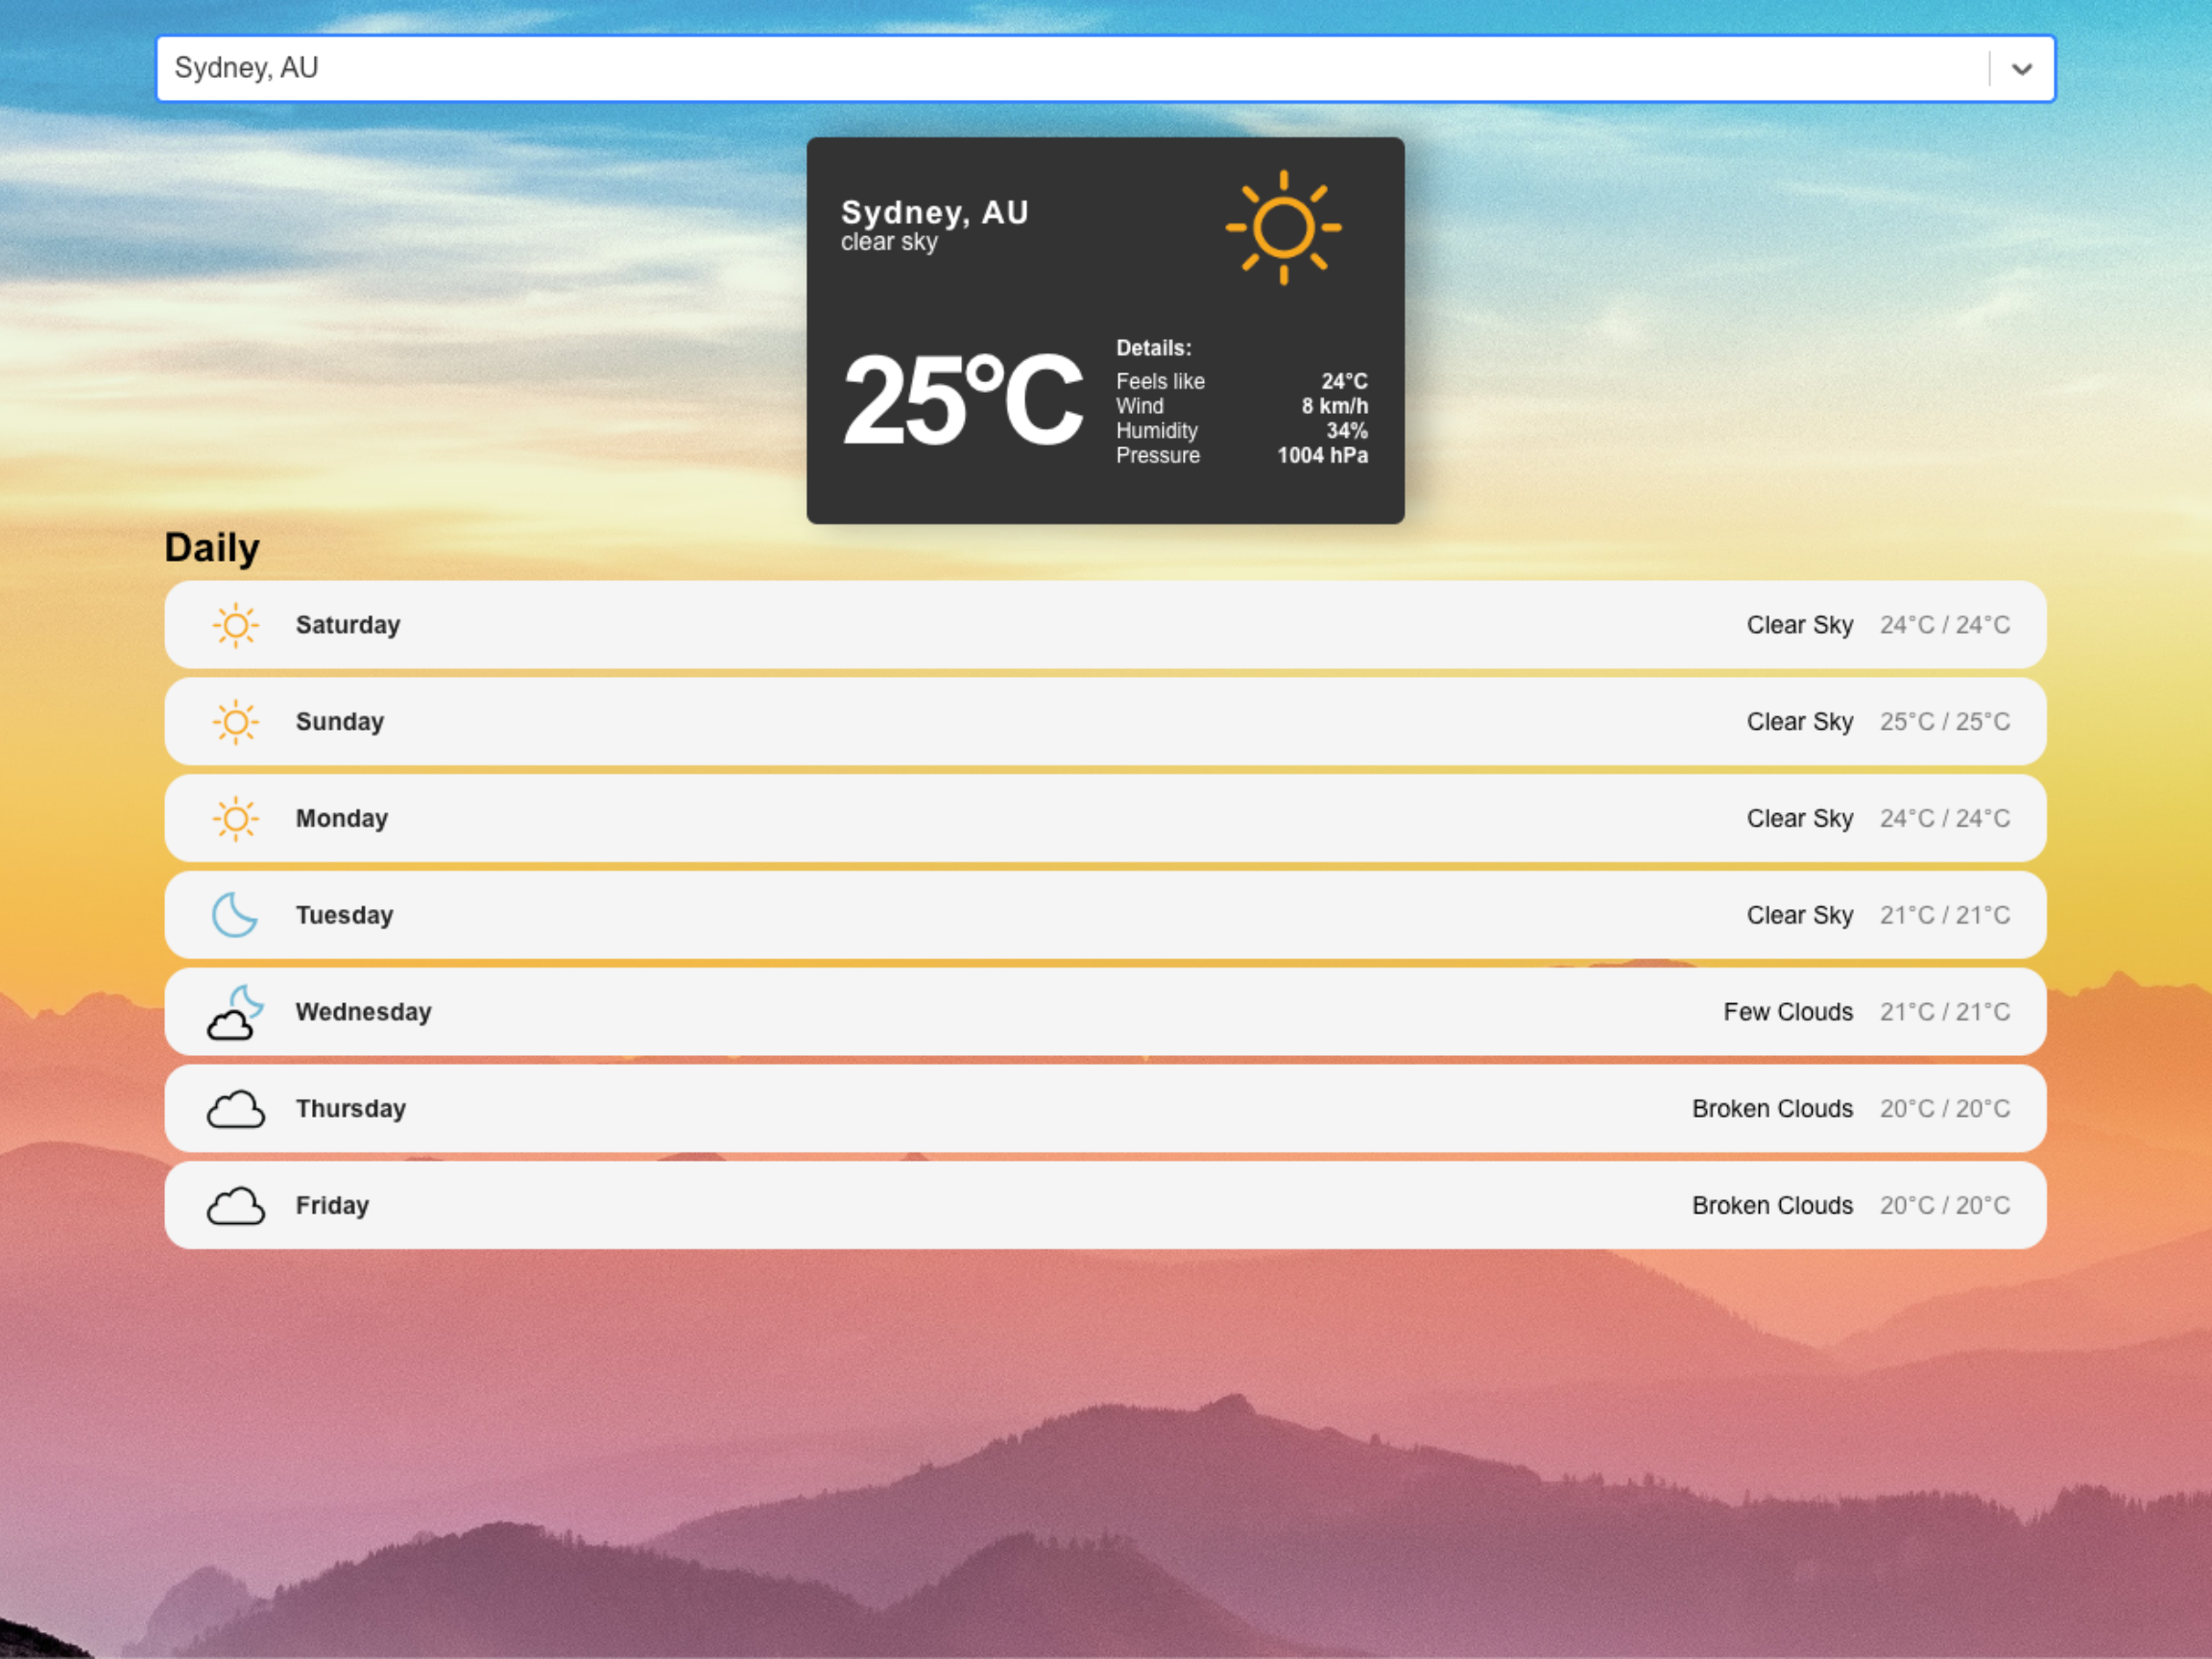Open the city search dropdown chevron
This screenshot has height=1659, width=2212.
tap(2021, 69)
